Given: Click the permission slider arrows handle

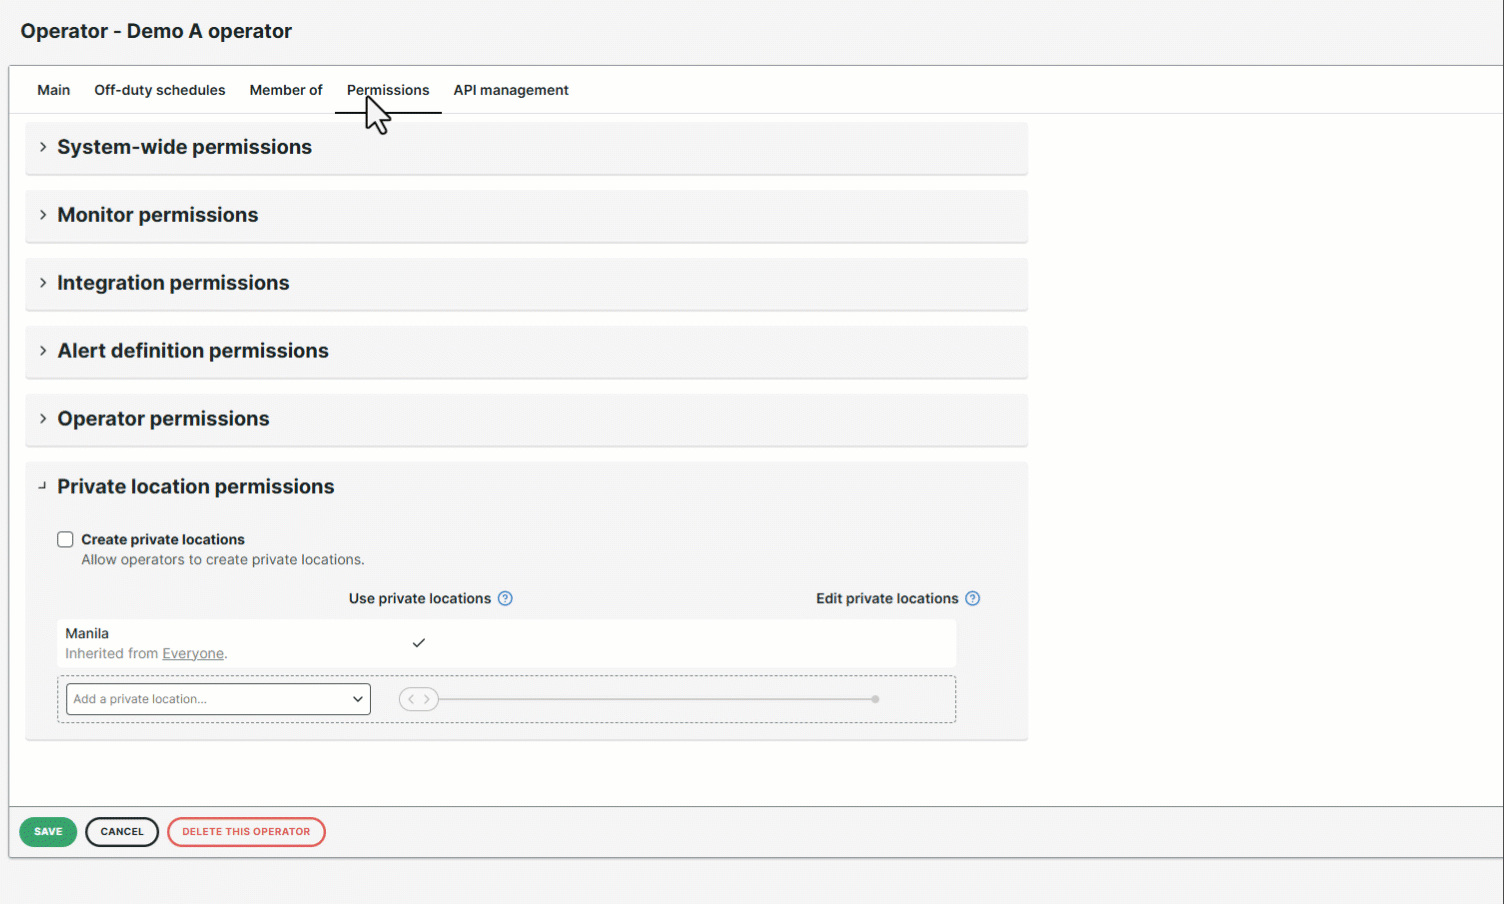Looking at the screenshot, I should tap(419, 699).
